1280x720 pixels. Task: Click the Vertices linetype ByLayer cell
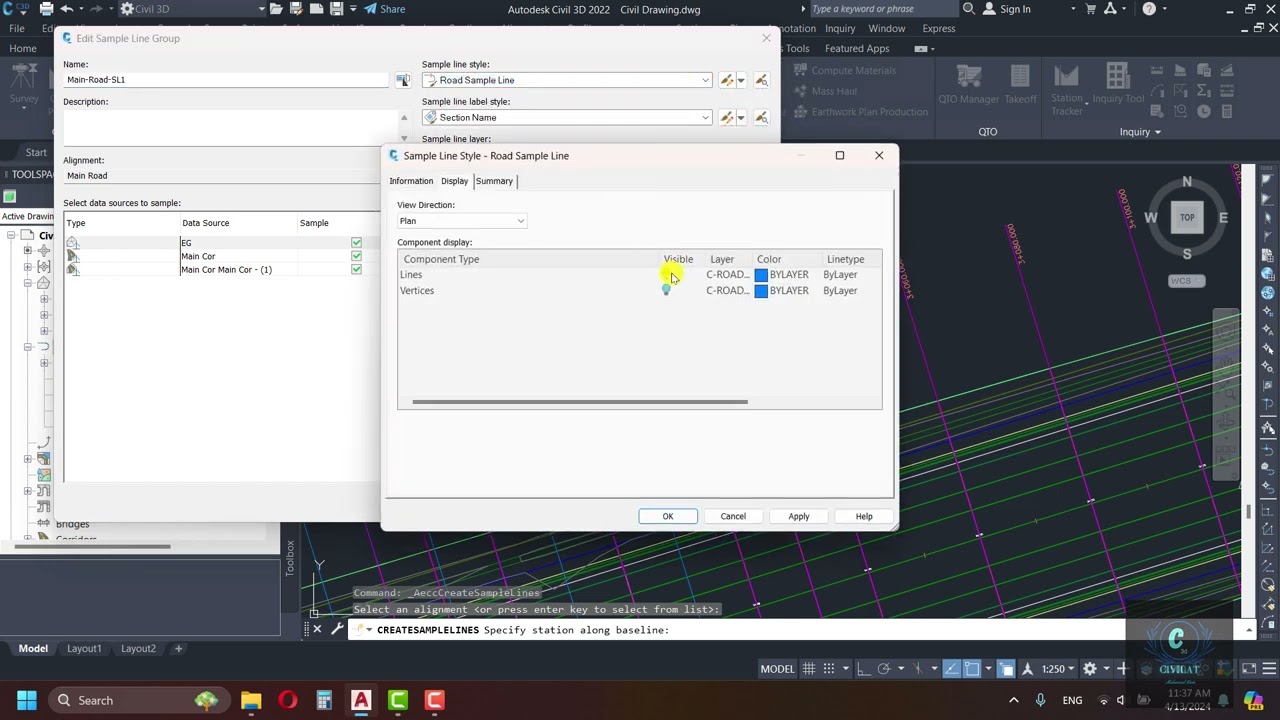(x=840, y=290)
